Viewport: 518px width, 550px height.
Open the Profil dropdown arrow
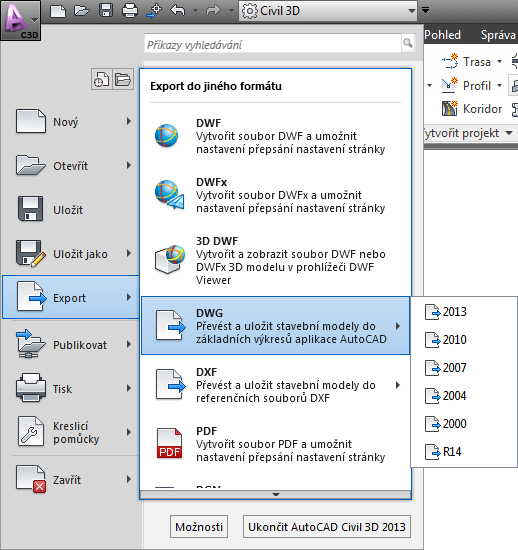pos(499,85)
